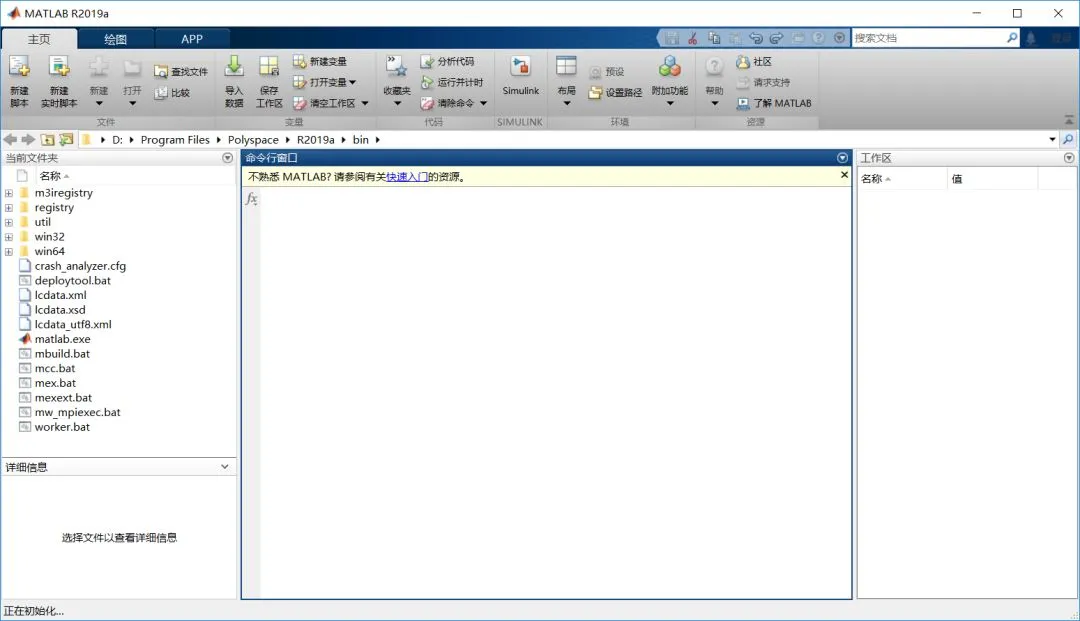This screenshot has height=621, width=1080.
Task: Open the New (新建) dropdown arrow
Action: [98, 104]
